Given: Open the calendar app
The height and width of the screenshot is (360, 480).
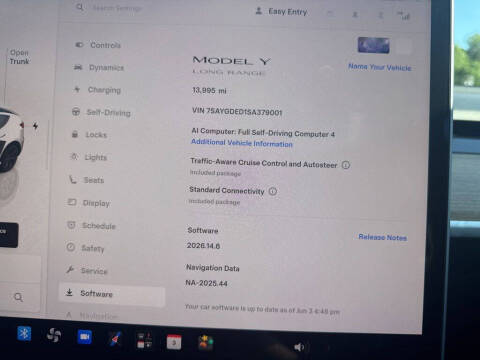Looking at the screenshot, I should point(174,342).
